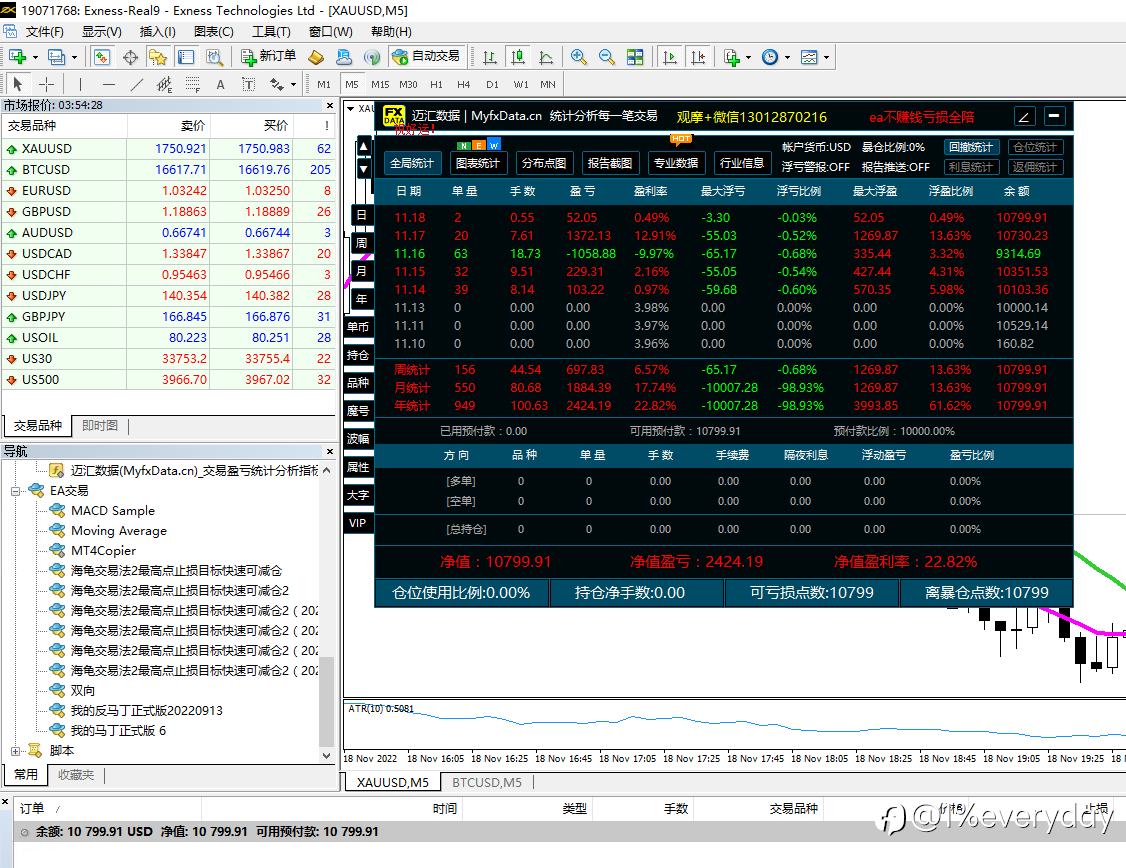
Task: Switch timeframe to M15
Action: [x=380, y=84]
